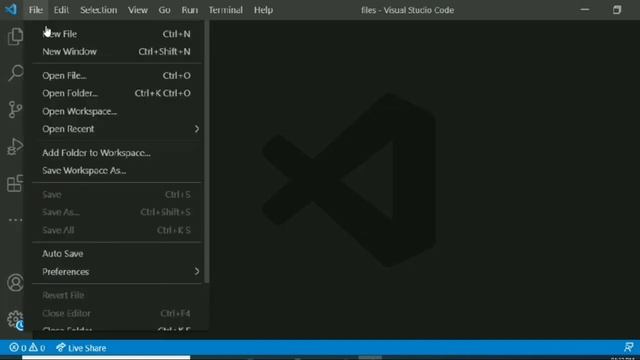Screen dimensions: 640x360
Task: Open the Edit menu
Action: (x=61, y=10)
